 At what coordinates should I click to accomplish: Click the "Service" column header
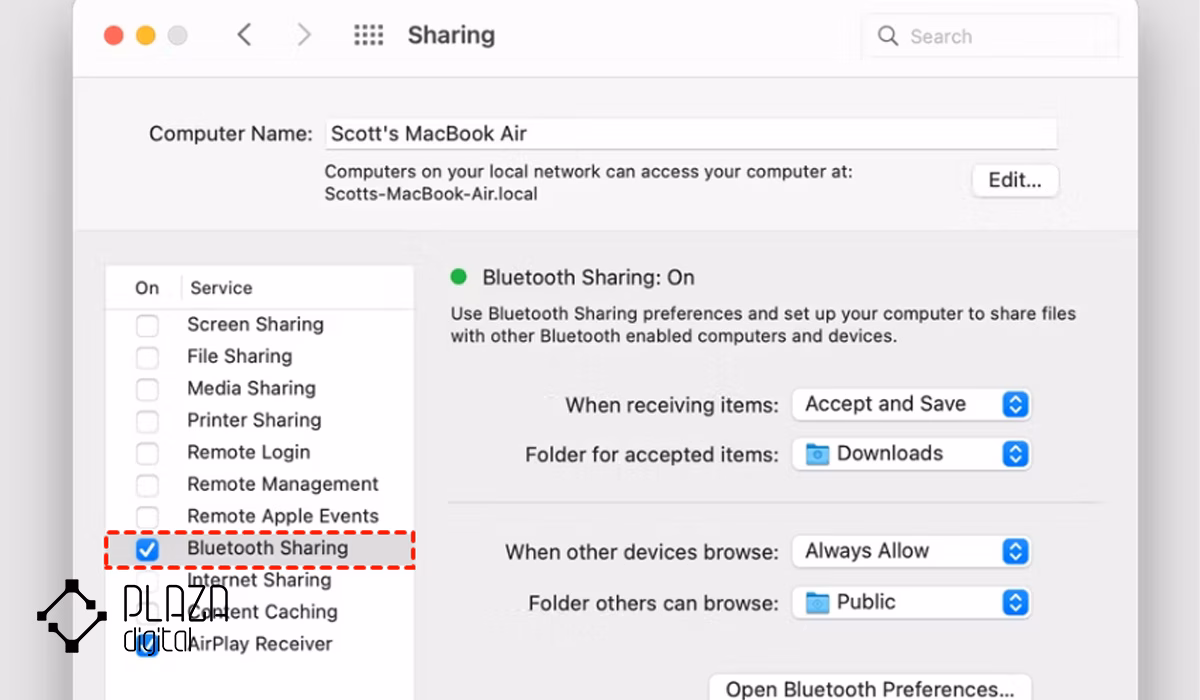221,288
